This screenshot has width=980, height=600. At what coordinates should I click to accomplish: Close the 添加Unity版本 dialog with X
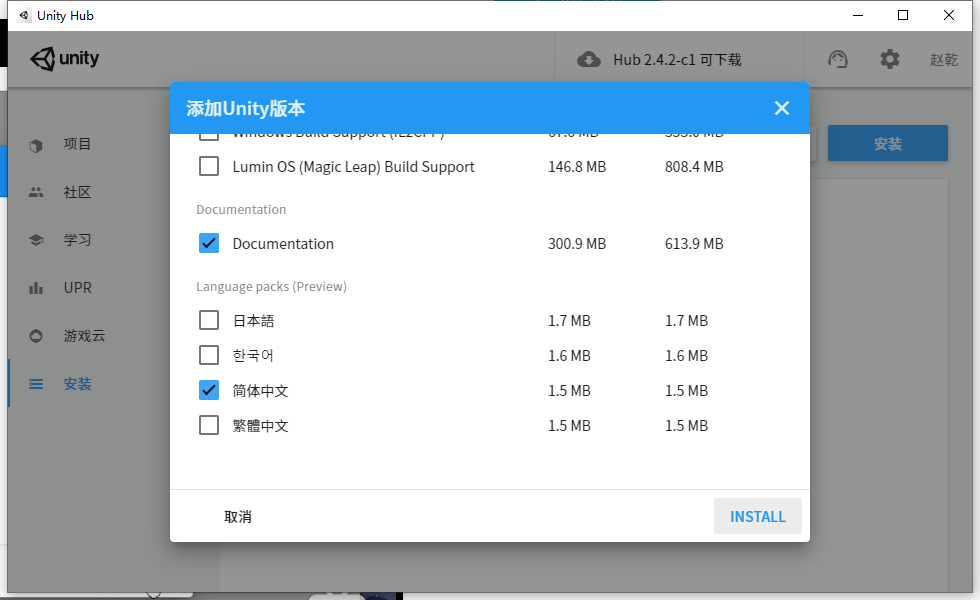click(781, 108)
